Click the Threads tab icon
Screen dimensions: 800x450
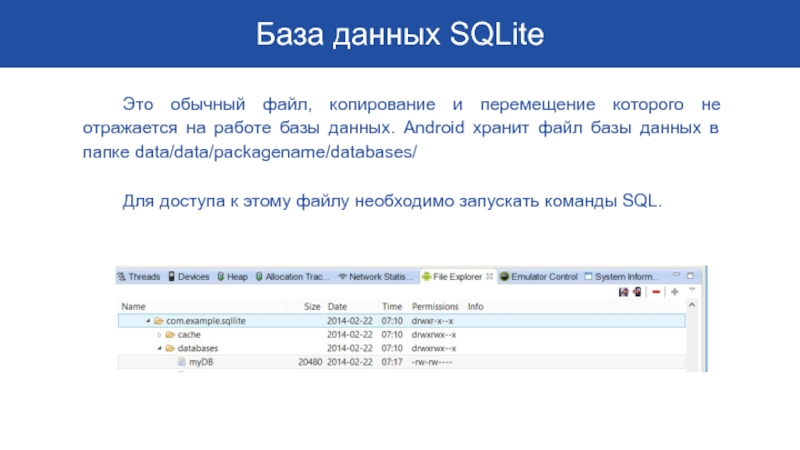121,277
